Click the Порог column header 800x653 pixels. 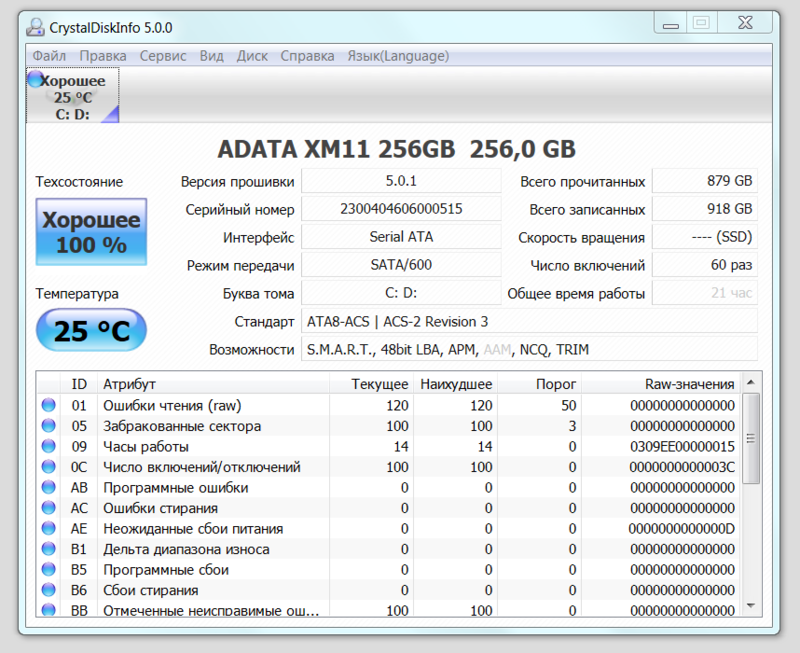coord(540,384)
